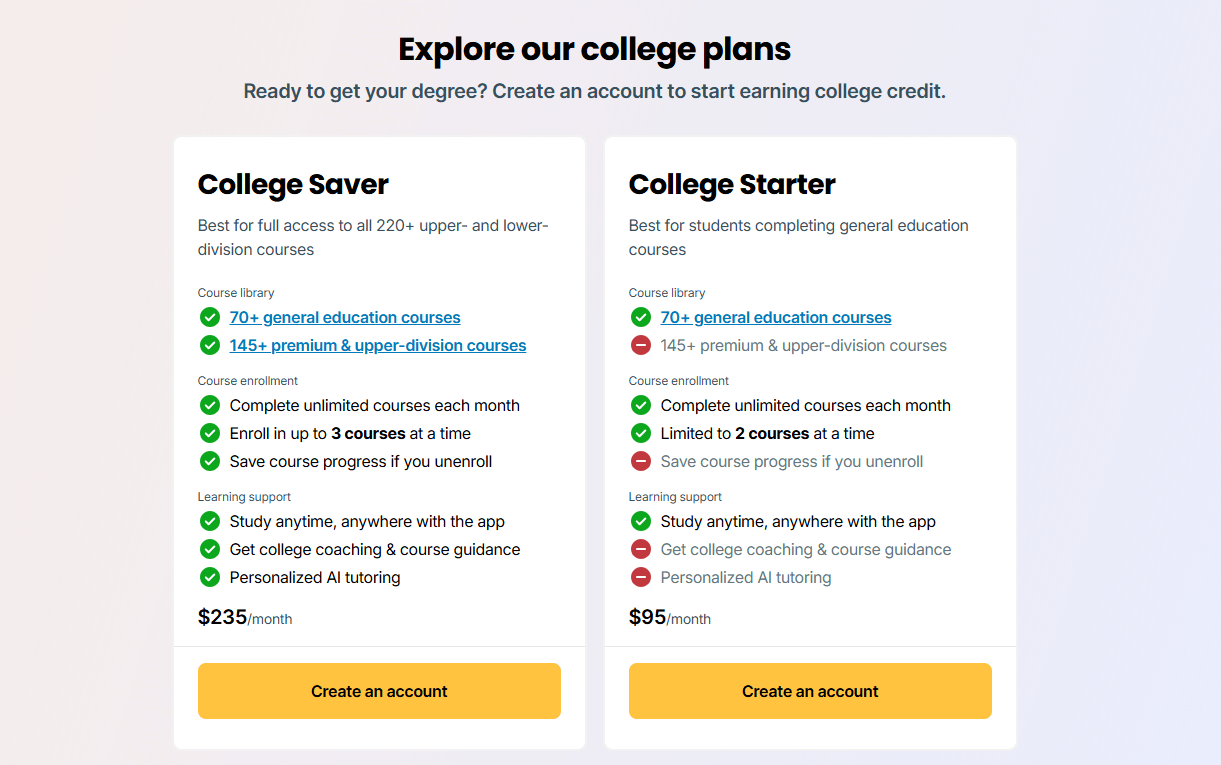Click green check beside Complete unlimited courses monthly
The width and height of the screenshot is (1221, 765).
[210, 405]
